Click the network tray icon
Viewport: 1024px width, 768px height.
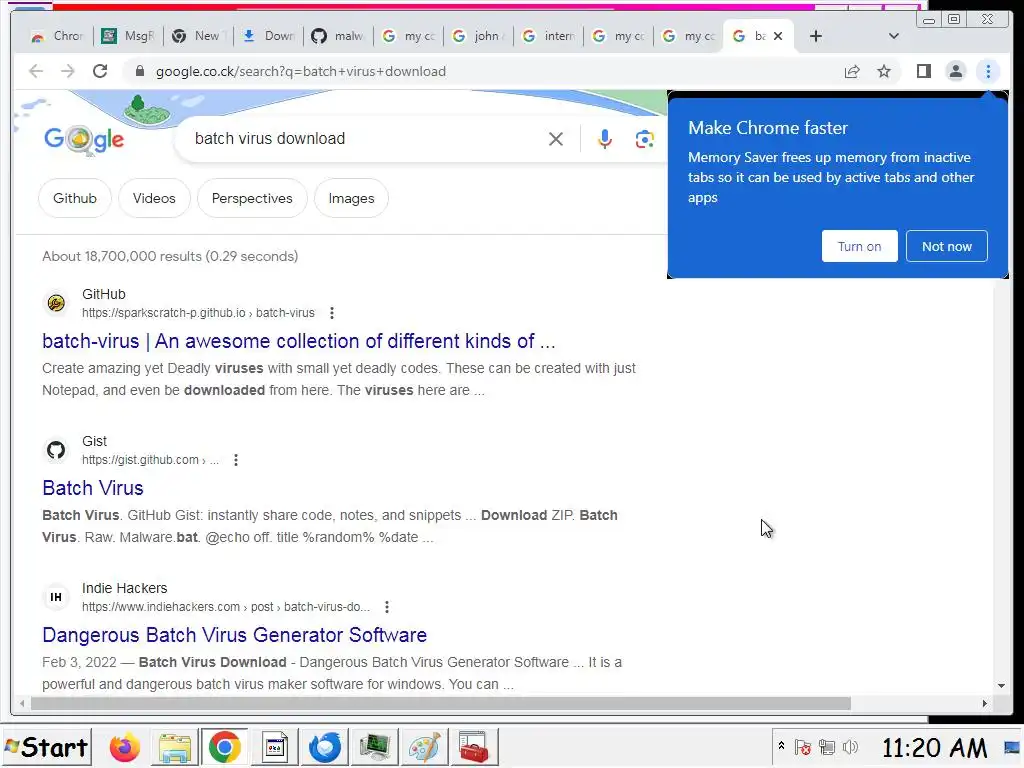click(x=827, y=747)
